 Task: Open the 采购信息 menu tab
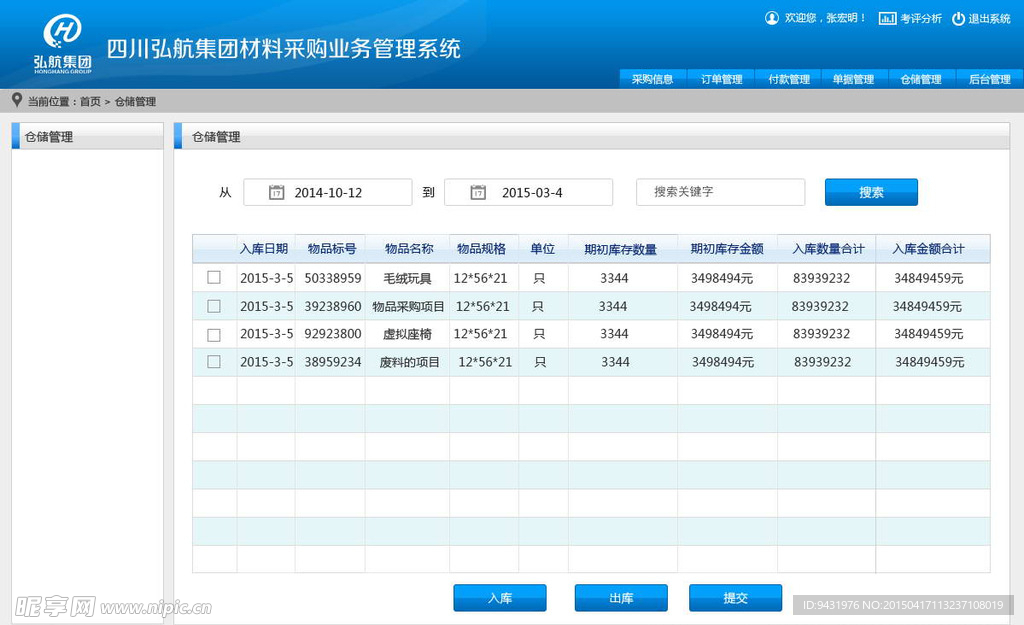coord(652,79)
